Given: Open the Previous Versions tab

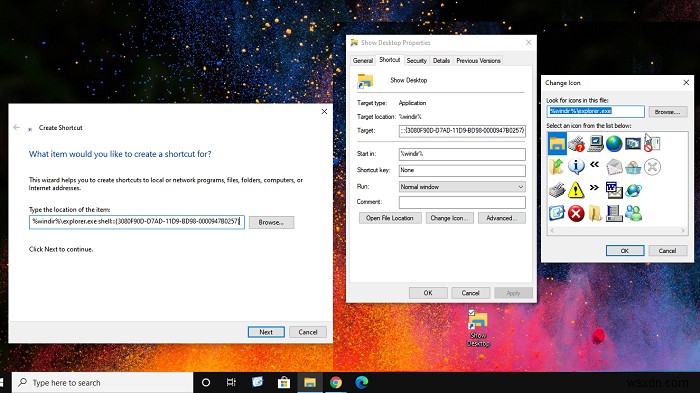Looking at the screenshot, I should (478, 60).
